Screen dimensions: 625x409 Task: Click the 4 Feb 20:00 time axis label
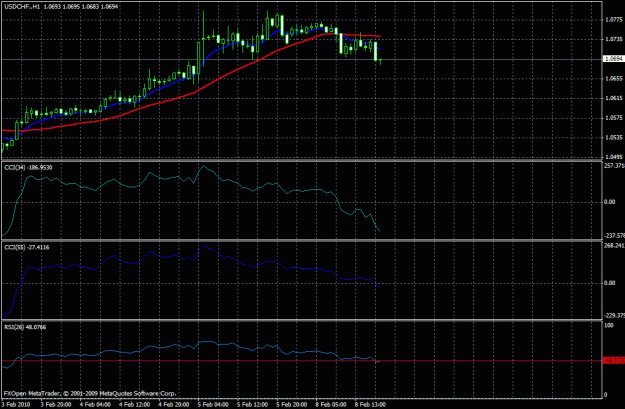coord(173,405)
